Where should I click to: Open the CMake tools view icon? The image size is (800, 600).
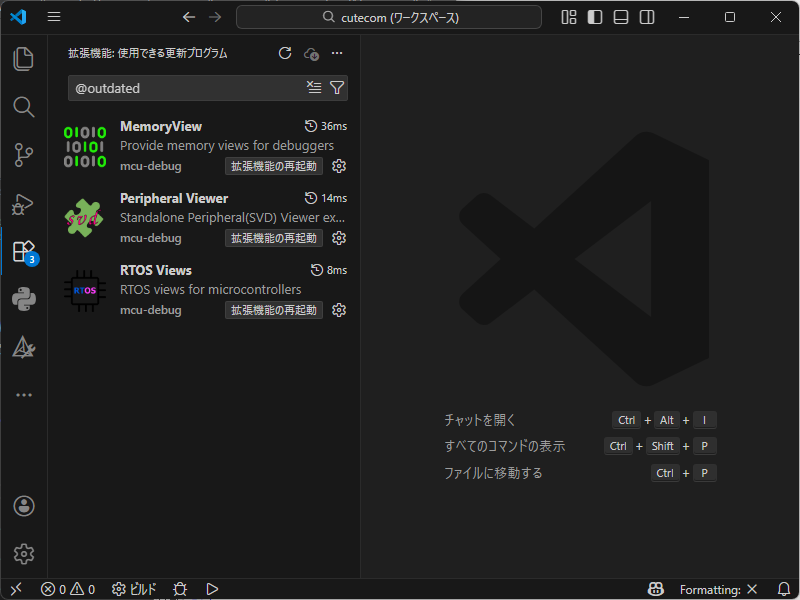click(23, 347)
